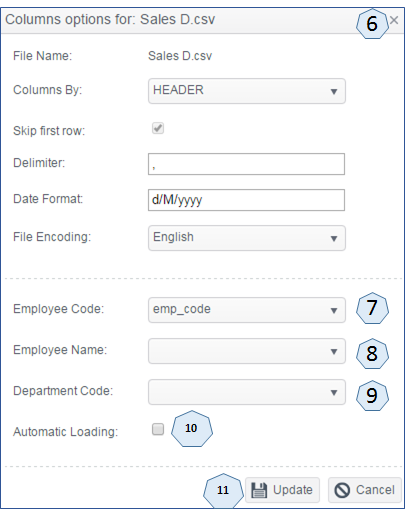This screenshot has width=405, height=509.
Task: Focus the Date Format d/M/yyyy field
Action: (246, 200)
